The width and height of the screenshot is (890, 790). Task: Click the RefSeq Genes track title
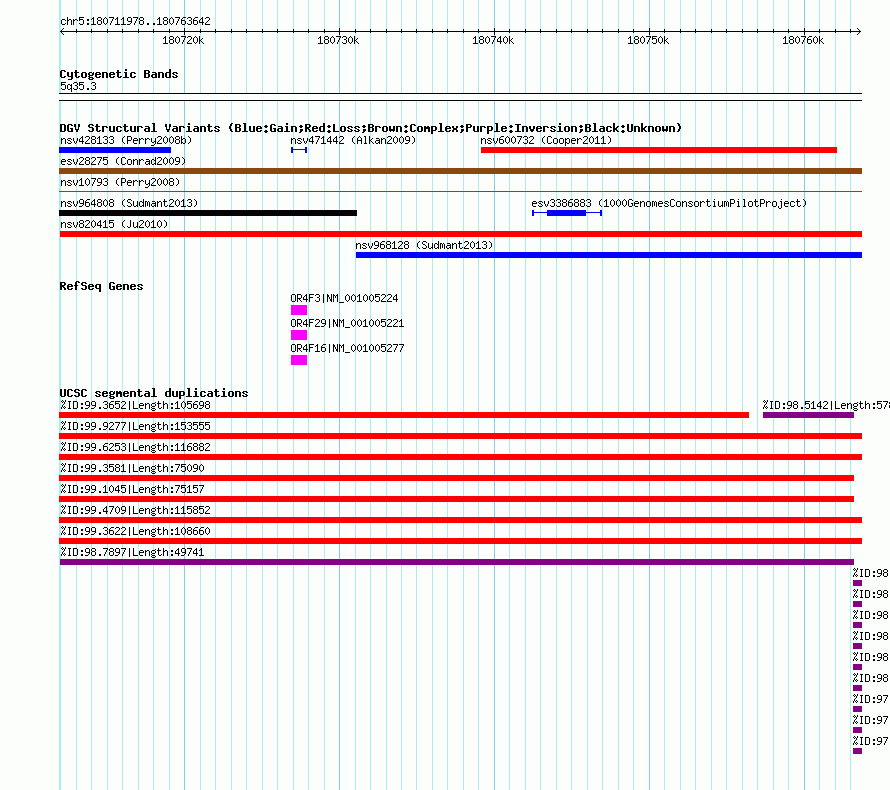(101, 286)
